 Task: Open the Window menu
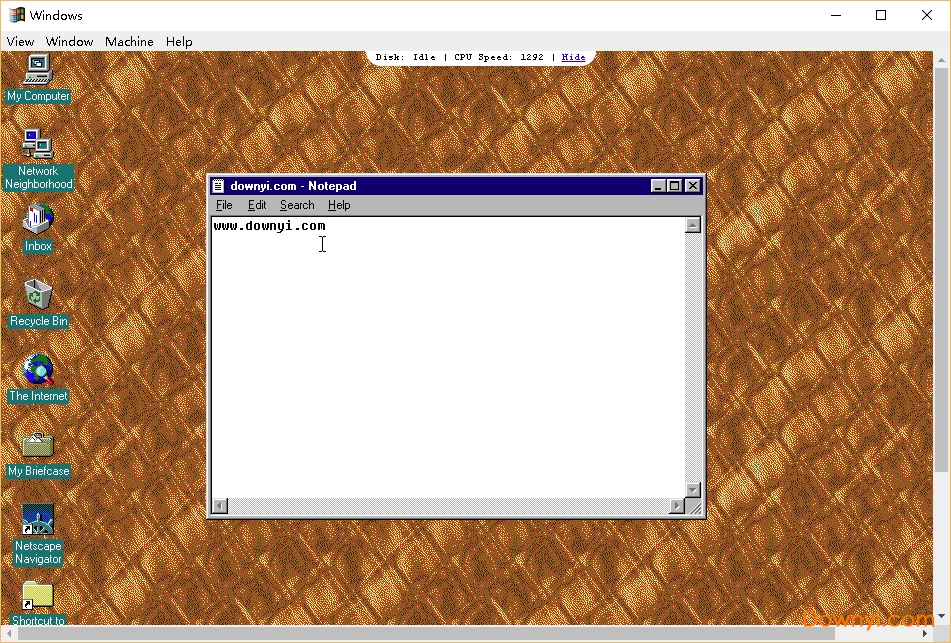click(69, 41)
